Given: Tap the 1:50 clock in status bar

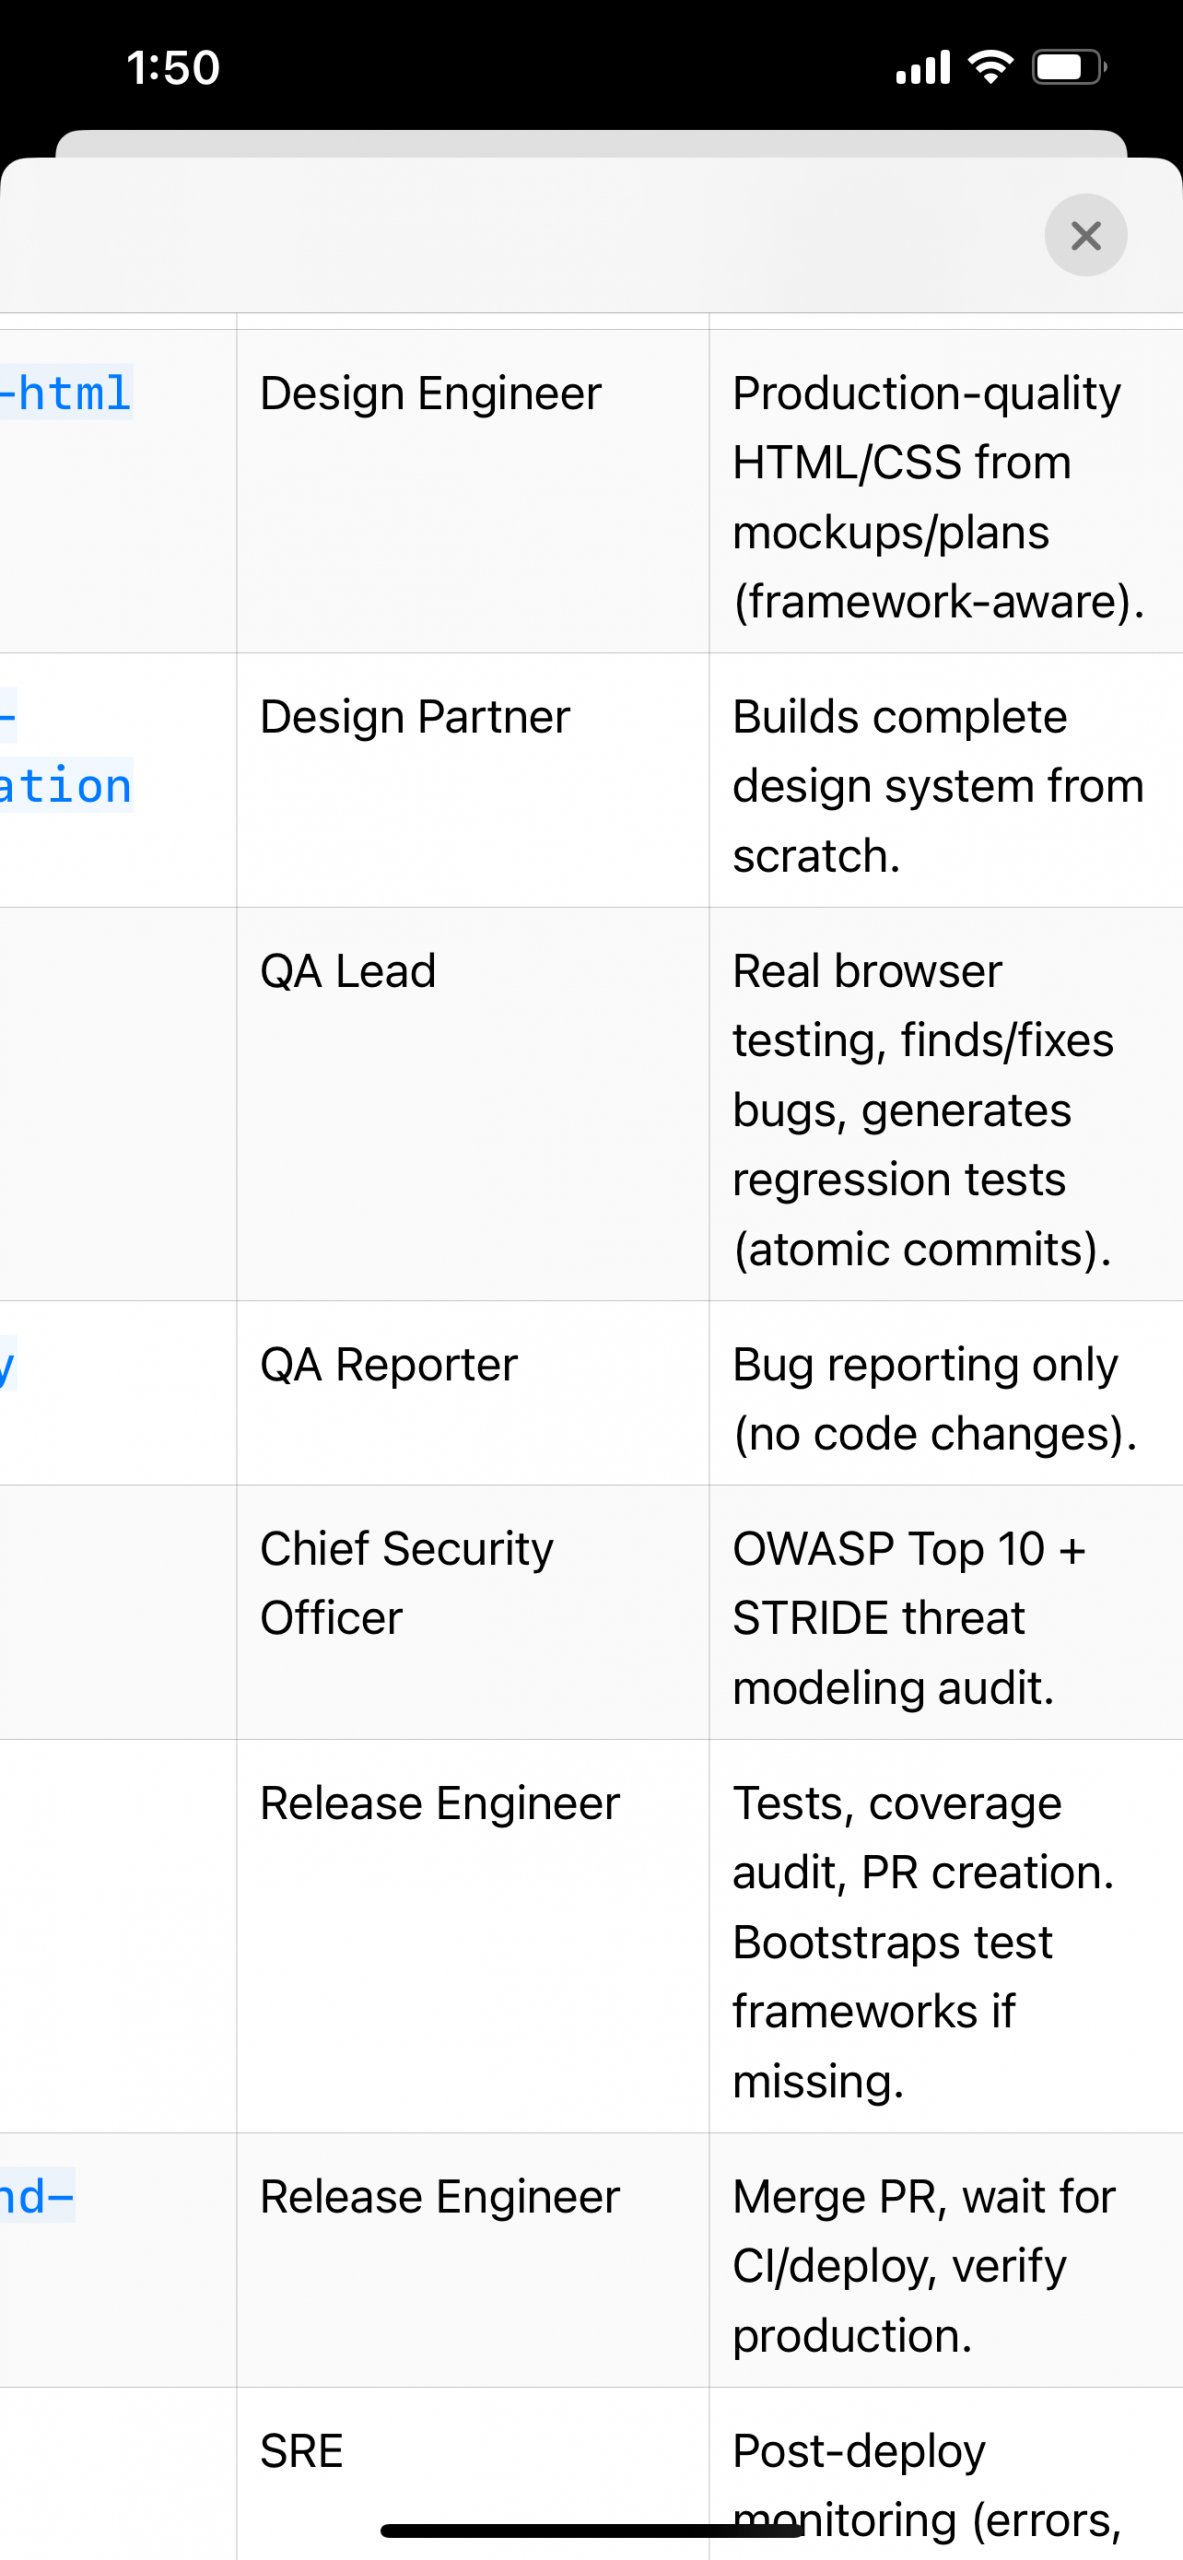Looking at the screenshot, I should click(x=173, y=68).
